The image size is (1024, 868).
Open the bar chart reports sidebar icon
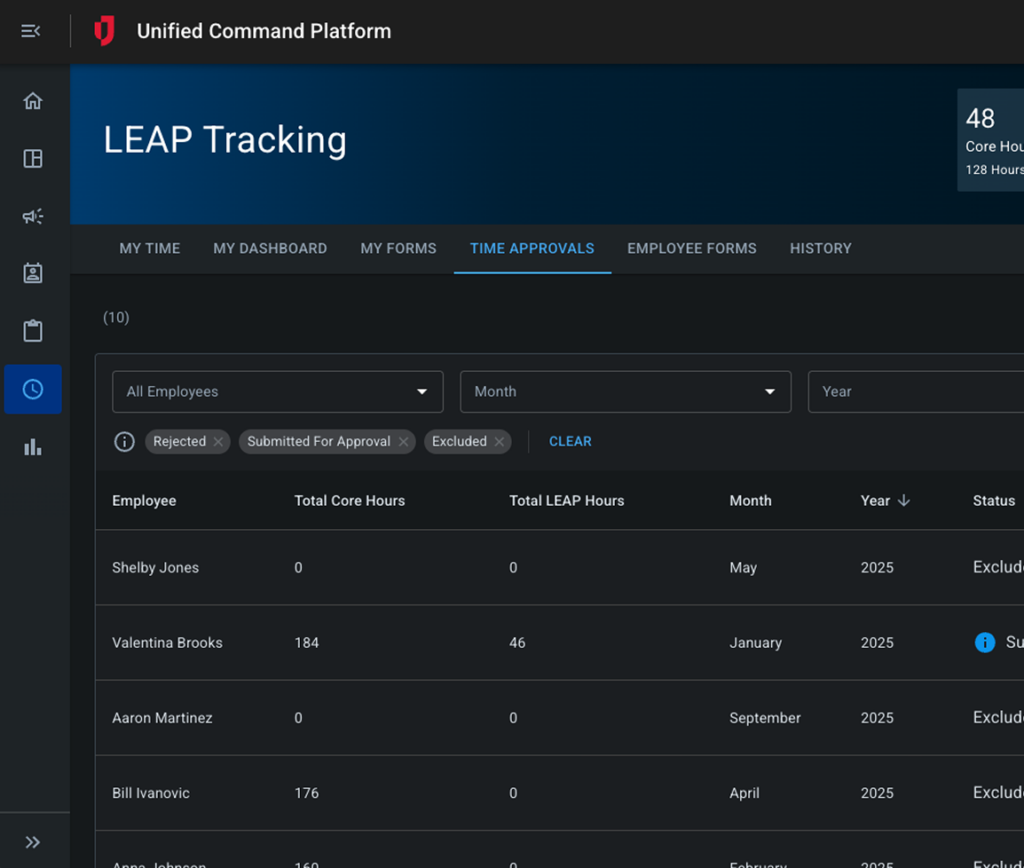(33, 447)
